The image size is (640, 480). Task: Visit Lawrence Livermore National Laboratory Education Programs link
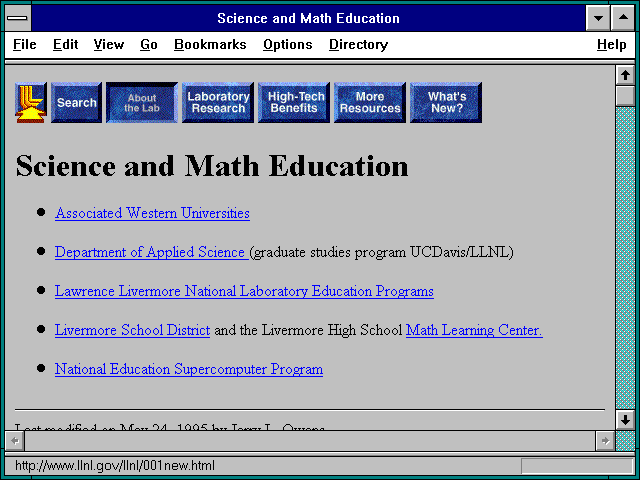point(244,291)
